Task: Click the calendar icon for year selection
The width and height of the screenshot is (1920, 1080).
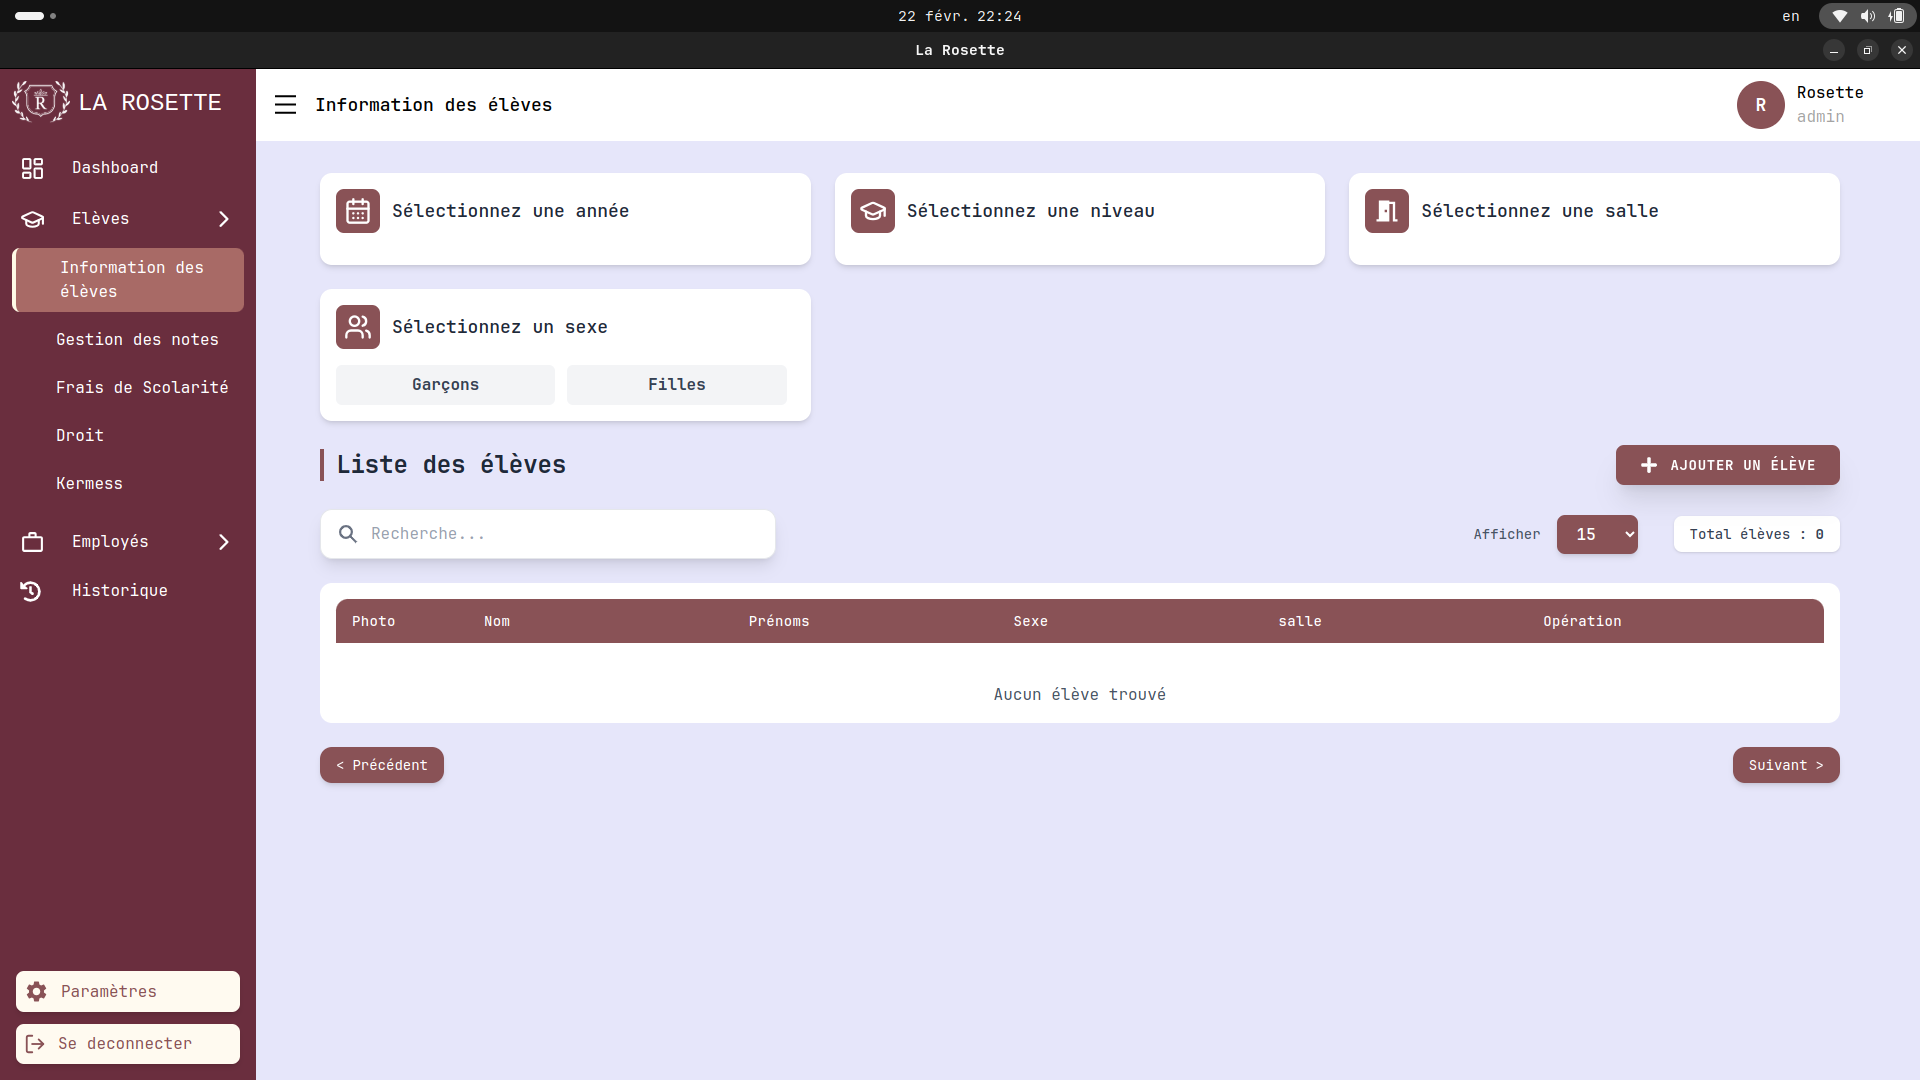Action: [357, 211]
